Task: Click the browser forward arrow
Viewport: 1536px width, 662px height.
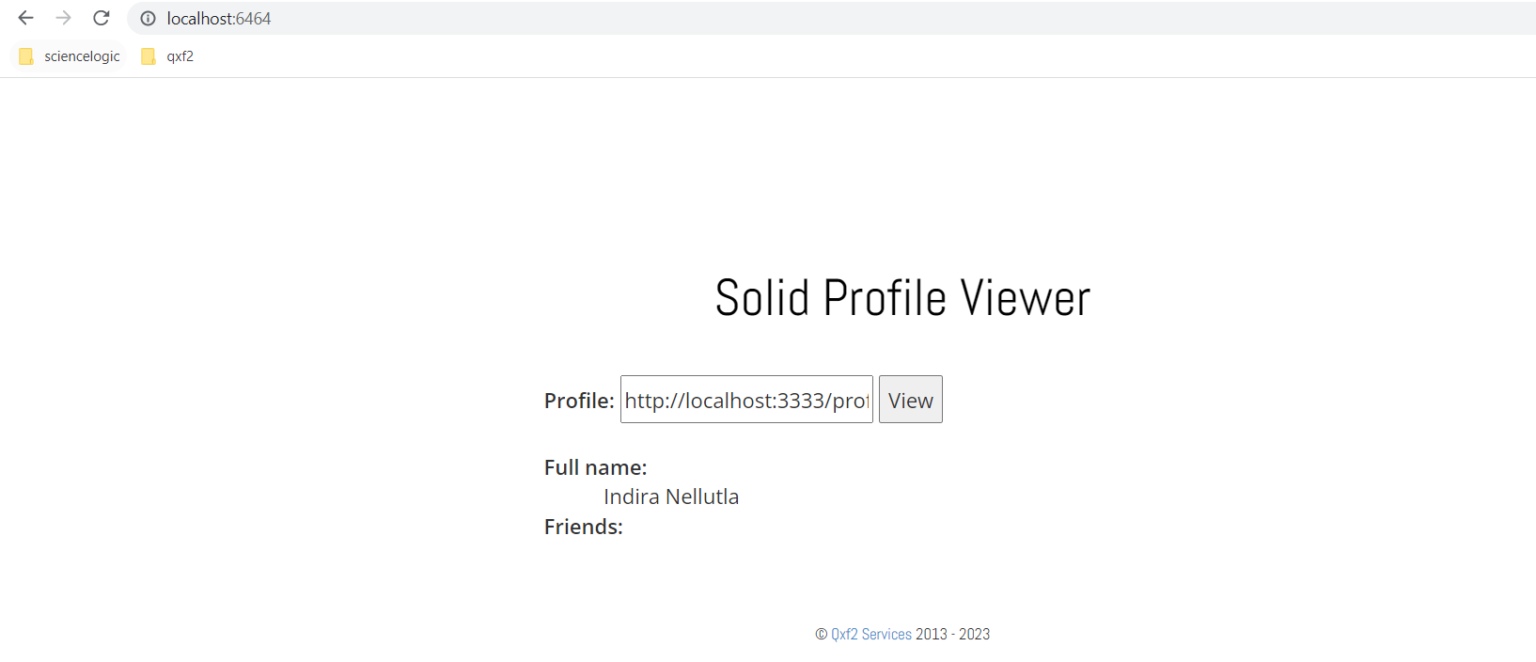Action: pos(63,18)
